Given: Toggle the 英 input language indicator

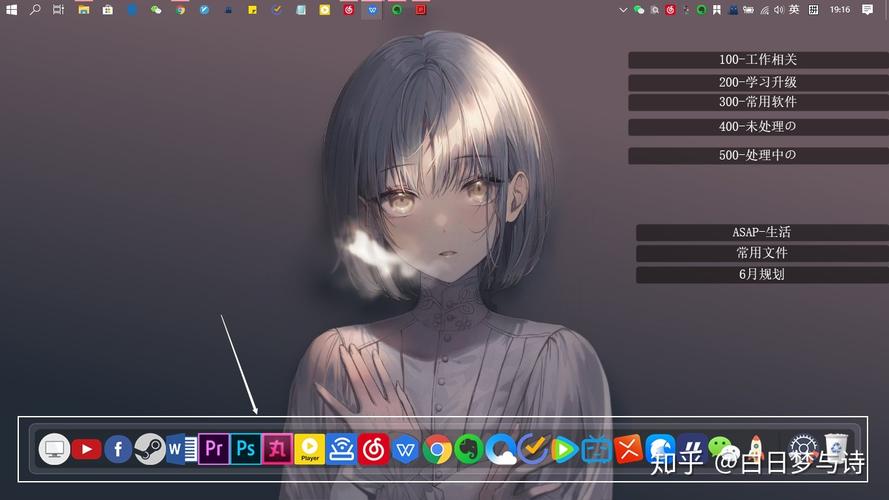Looking at the screenshot, I should [794, 10].
